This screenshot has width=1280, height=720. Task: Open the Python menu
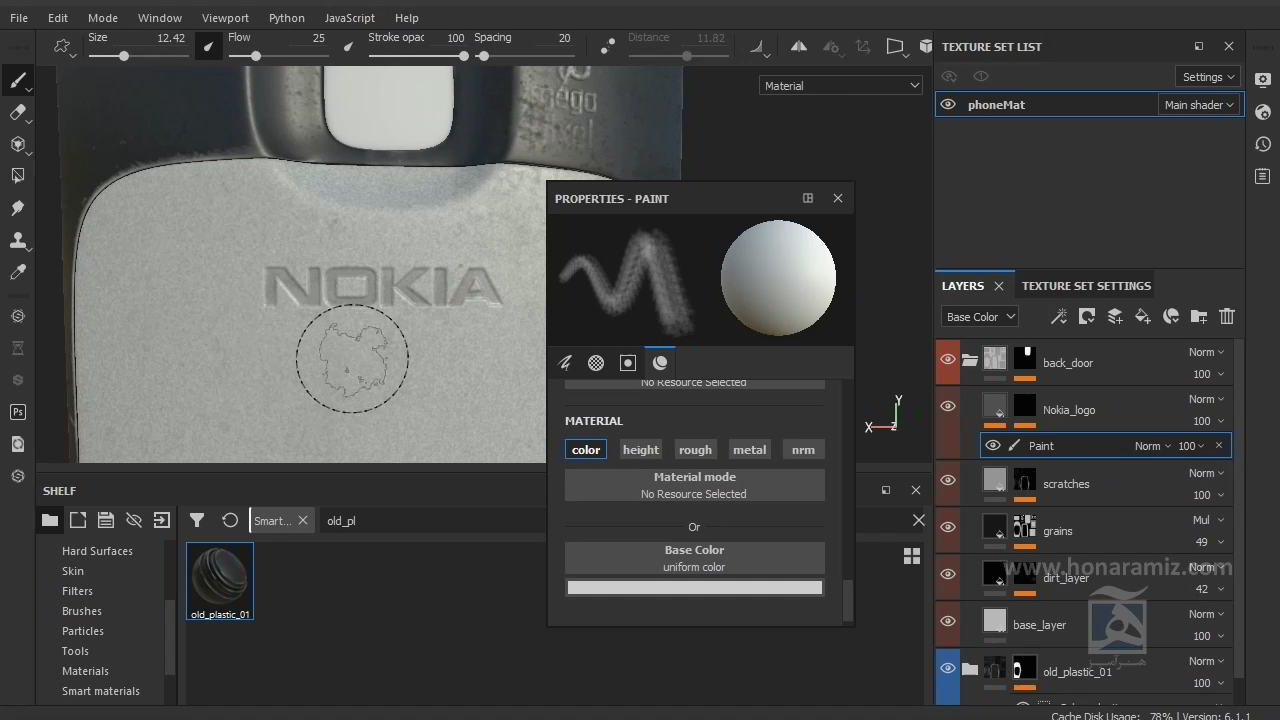[x=287, y=18]
